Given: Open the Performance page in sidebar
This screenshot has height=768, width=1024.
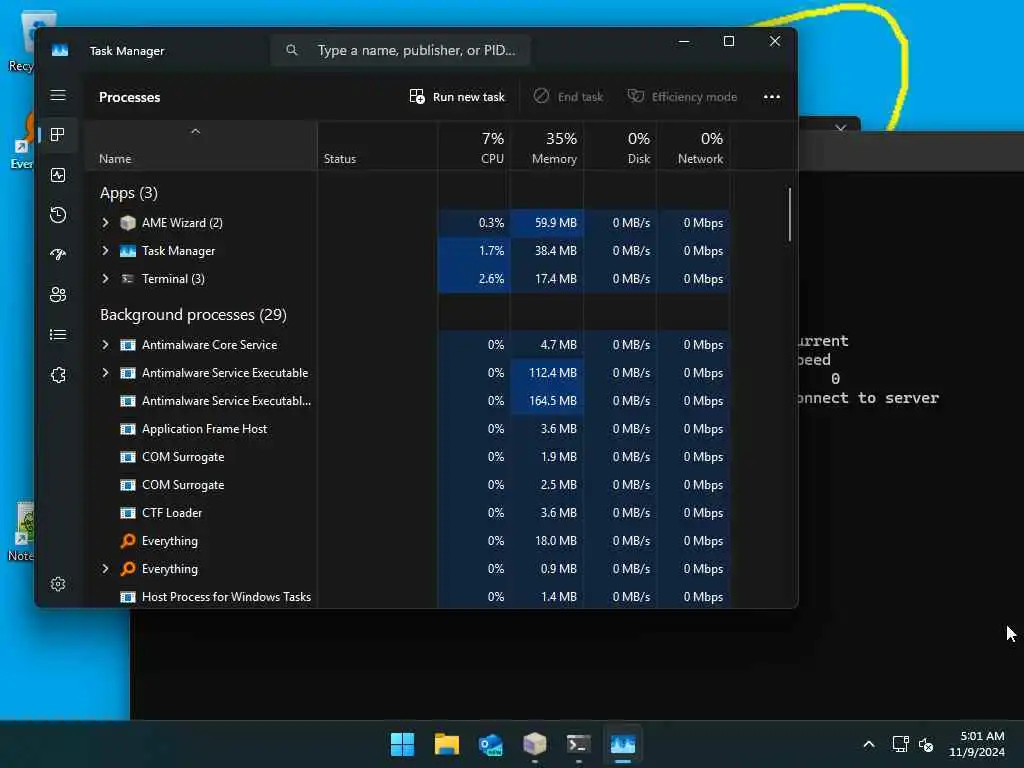Looking at the screenshot, I should coord(58,175).
